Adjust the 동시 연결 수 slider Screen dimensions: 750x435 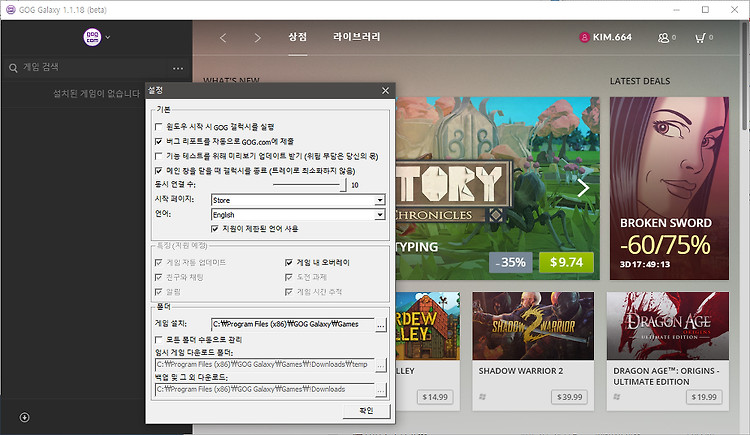(343, 185)
